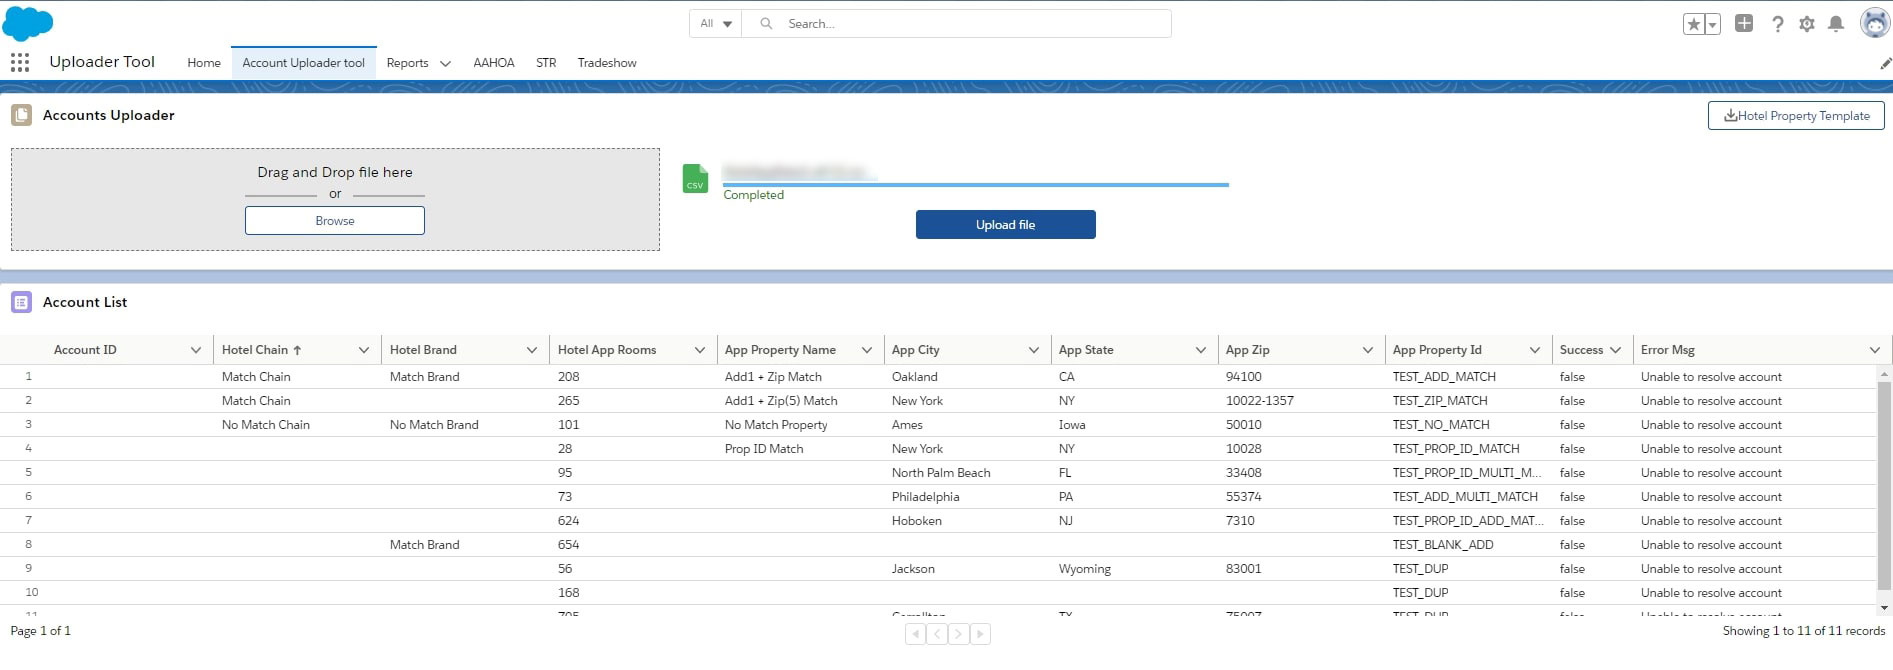Open the Tradeshow tab
1893x670 pixels.
(607, 63)
